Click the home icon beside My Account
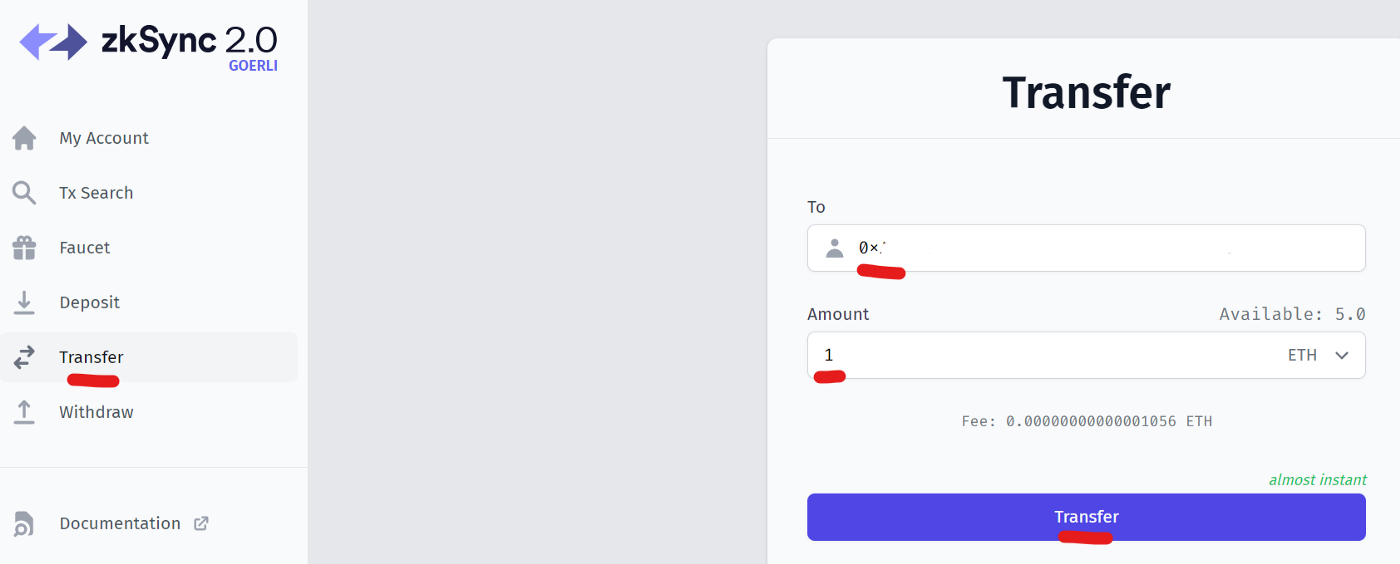Screen dimensions: 1400x564 (x=24, y=138)
